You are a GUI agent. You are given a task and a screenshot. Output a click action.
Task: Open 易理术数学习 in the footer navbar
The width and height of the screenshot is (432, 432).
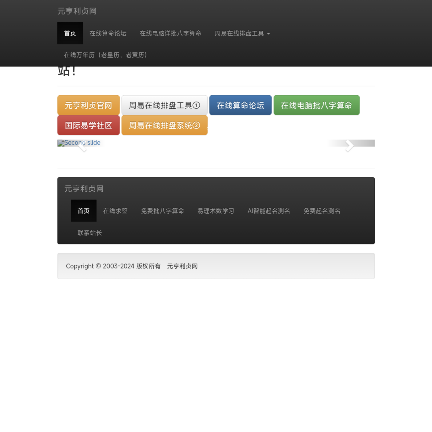[x=216, y=211]
